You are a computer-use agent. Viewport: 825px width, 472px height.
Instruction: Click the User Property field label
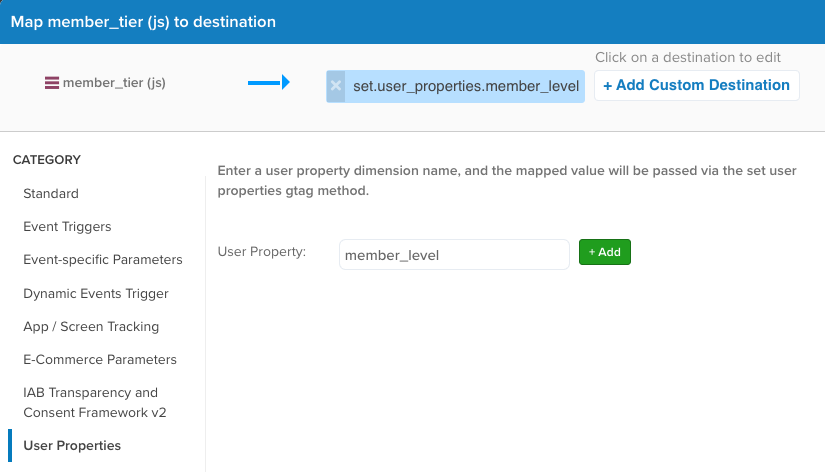[261, 252]
